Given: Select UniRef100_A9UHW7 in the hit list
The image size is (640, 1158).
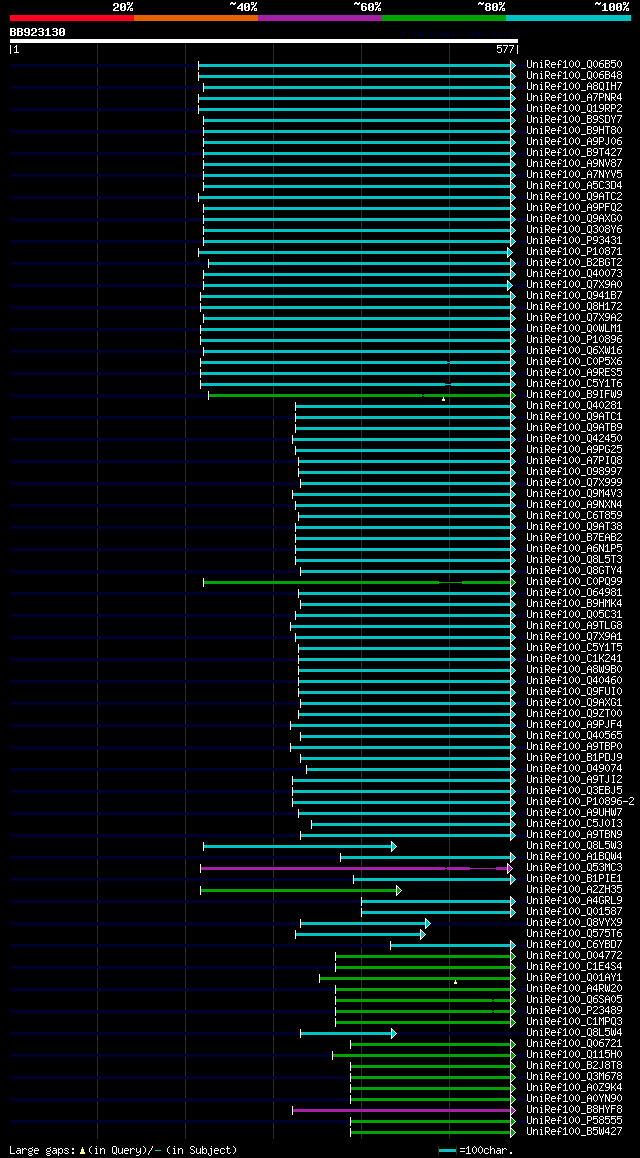Looking at the screenshot, I should tap(574, 813).
